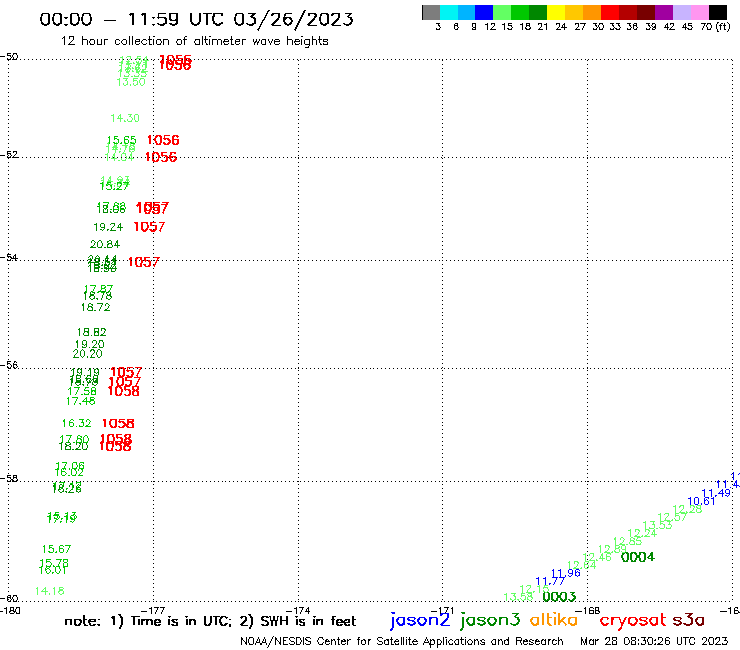The height and width of the screenshot is (650, 740).
Task: Select the subtitle '12 hour collection of altimeter wave heights'
Action: tap(194, 41)
